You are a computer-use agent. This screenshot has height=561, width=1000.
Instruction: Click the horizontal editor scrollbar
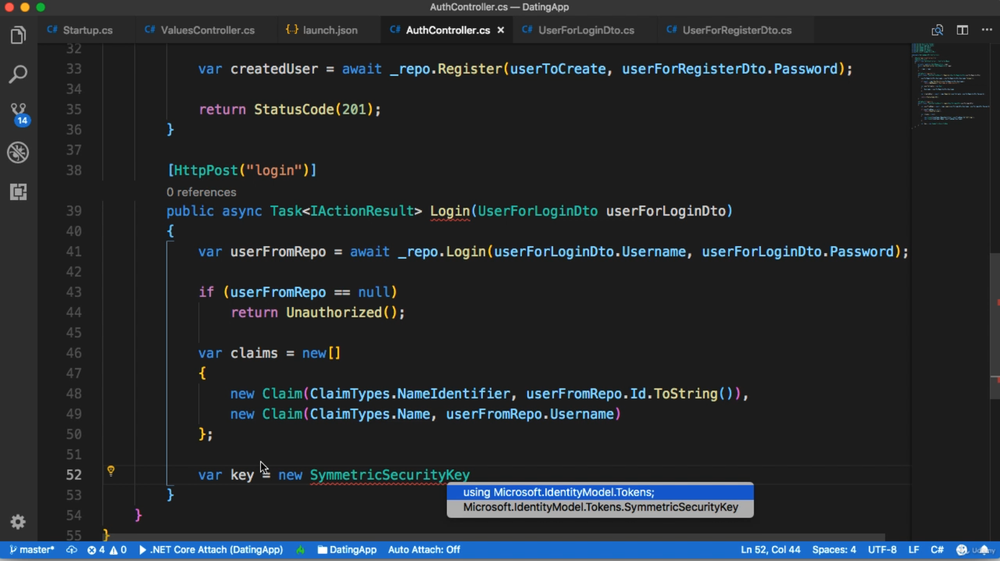click(x=494, y=537)
